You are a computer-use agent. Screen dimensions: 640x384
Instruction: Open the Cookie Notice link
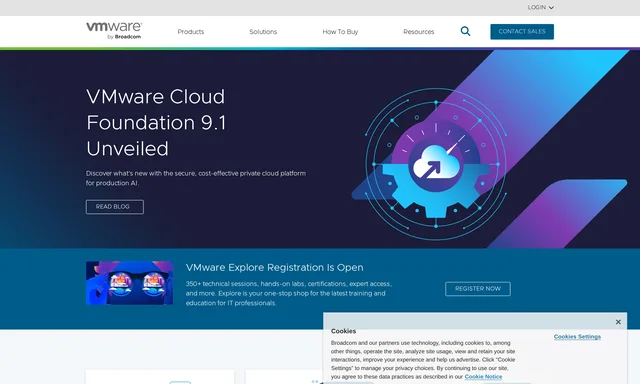coord(483,377)
